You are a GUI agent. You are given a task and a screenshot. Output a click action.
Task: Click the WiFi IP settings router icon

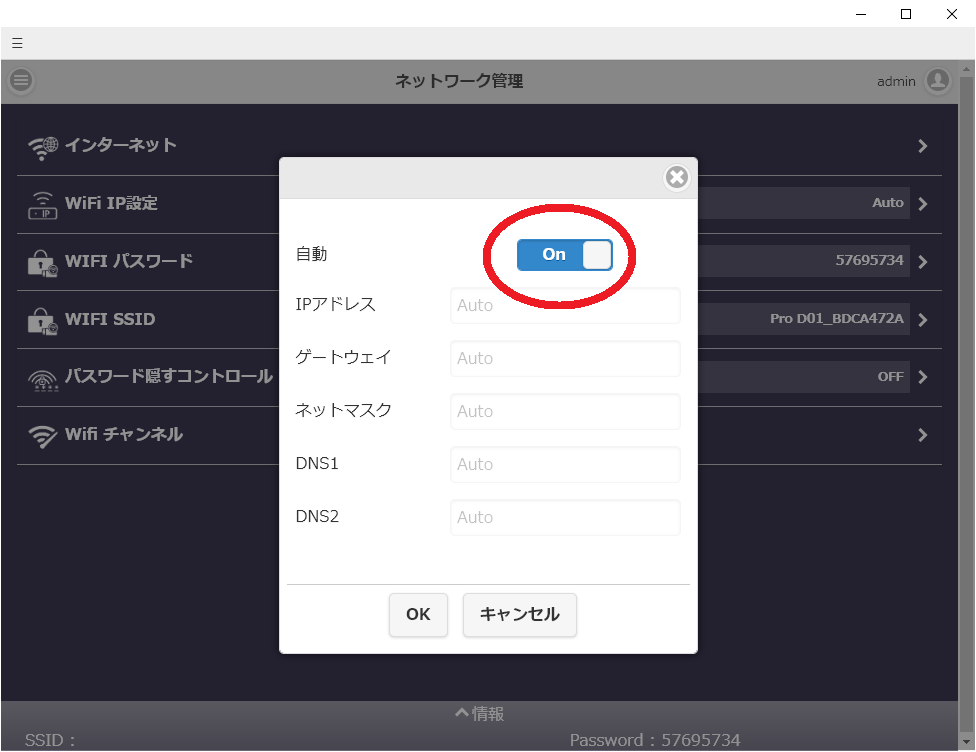coord(43,204)
